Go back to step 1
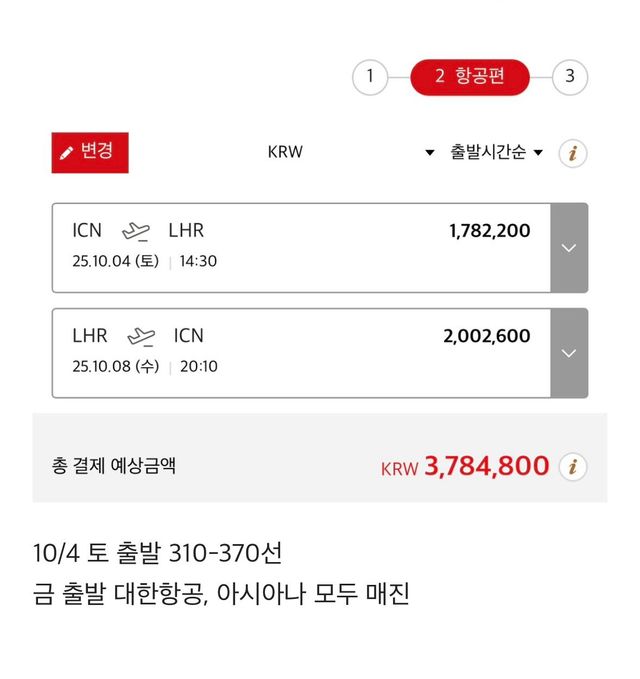Viewport: 640px width, 679px height. (370, 76)
